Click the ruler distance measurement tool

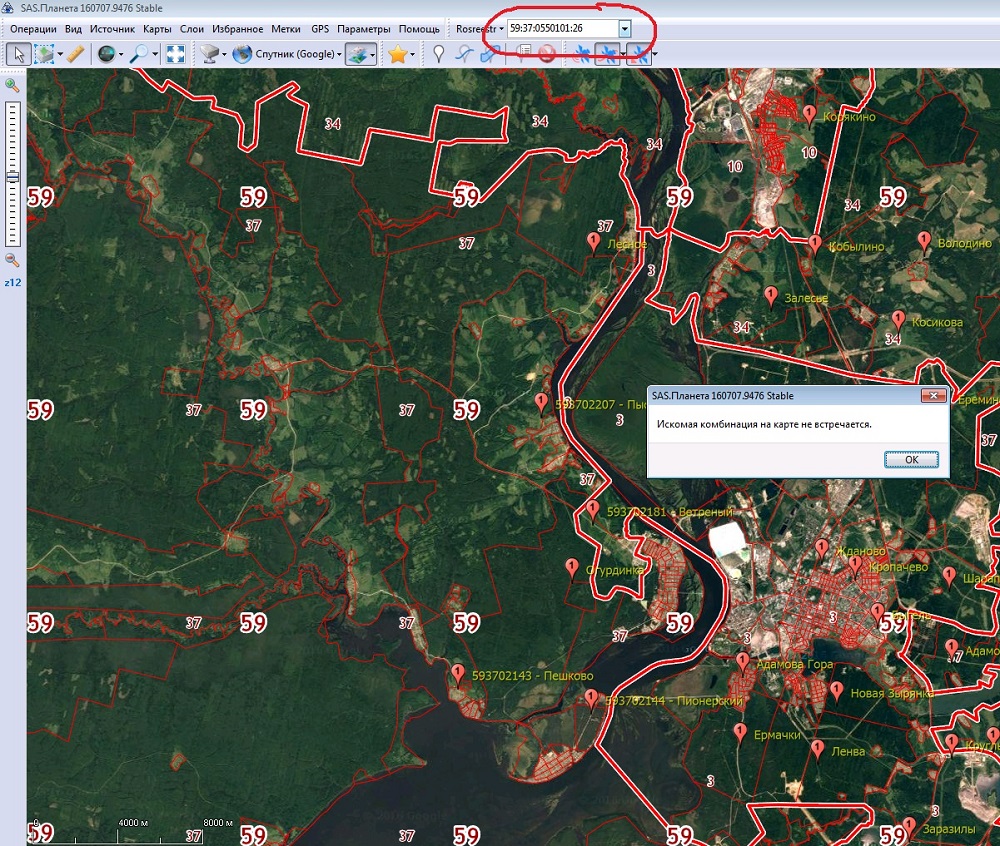(75, 54)
